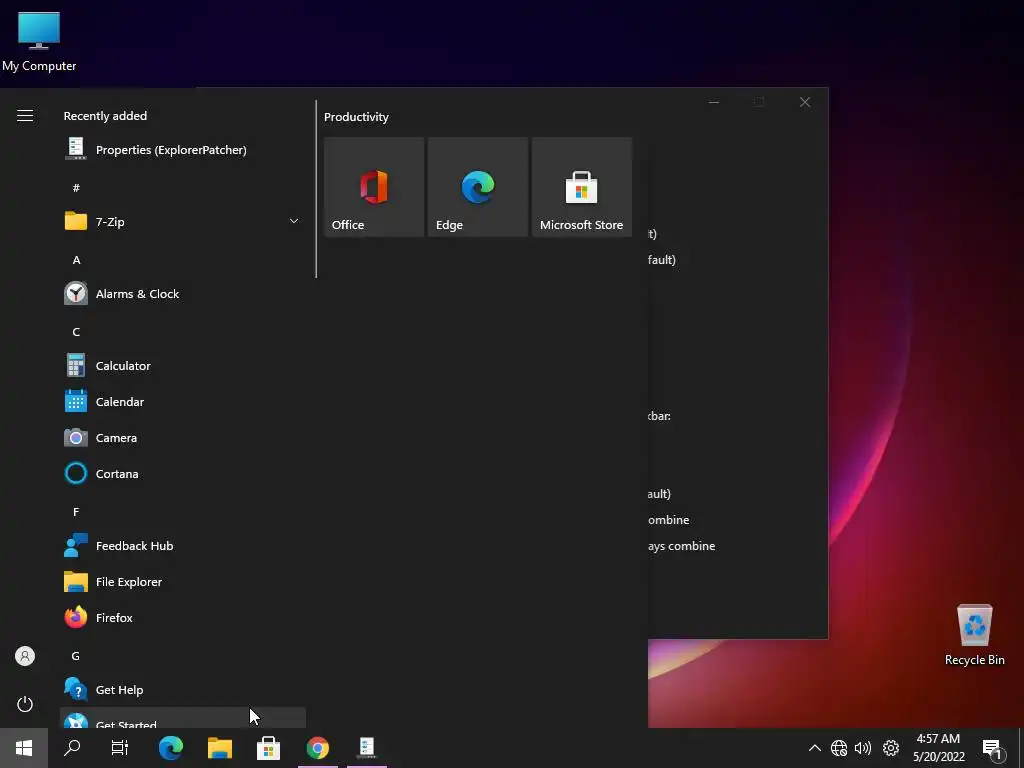Open taskbar Search magnifier
Image resolution: width=1024 pixels, height=768 pixels.
coord(72,748)
